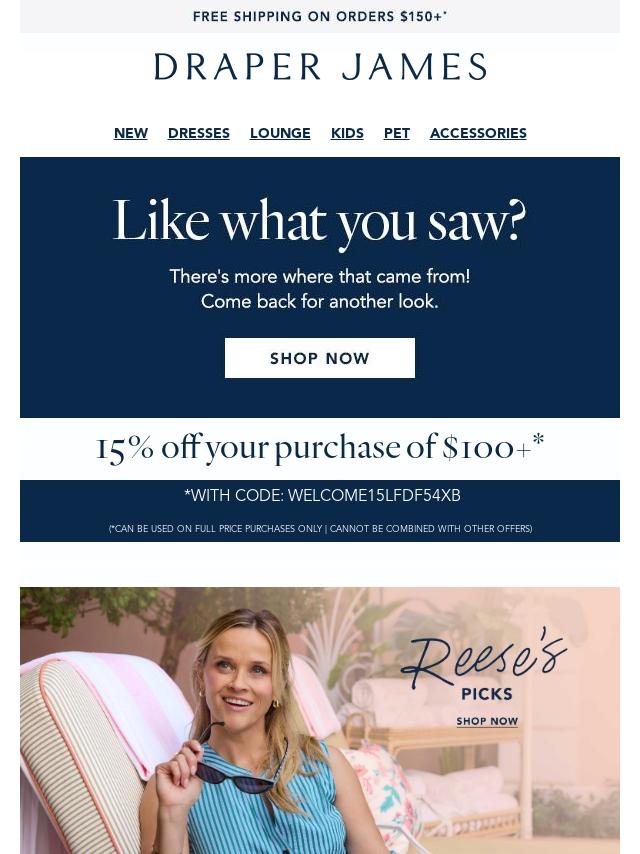Image resolution: width=640 pixels, height=854 pixels.
Task: Click the white SHOP NOW button
Action: click(x=320, y=358)
